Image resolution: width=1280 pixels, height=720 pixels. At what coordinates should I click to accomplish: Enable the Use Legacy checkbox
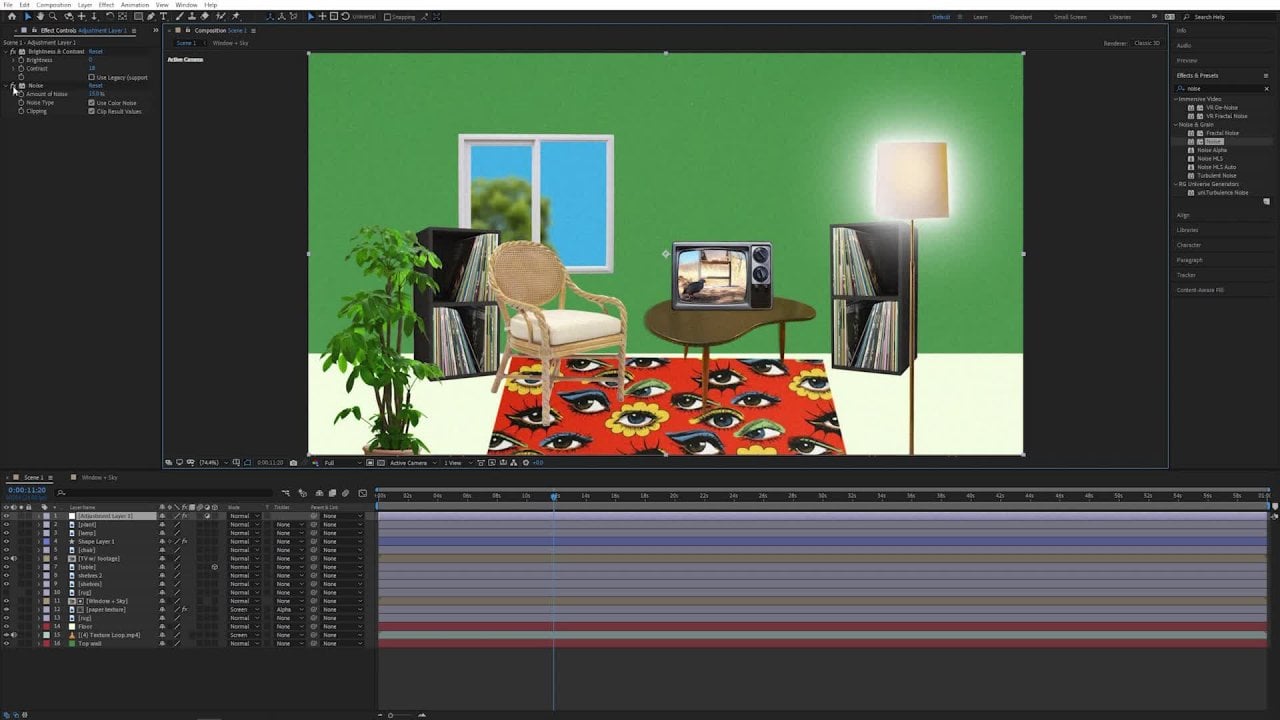(x=92, y=77)
